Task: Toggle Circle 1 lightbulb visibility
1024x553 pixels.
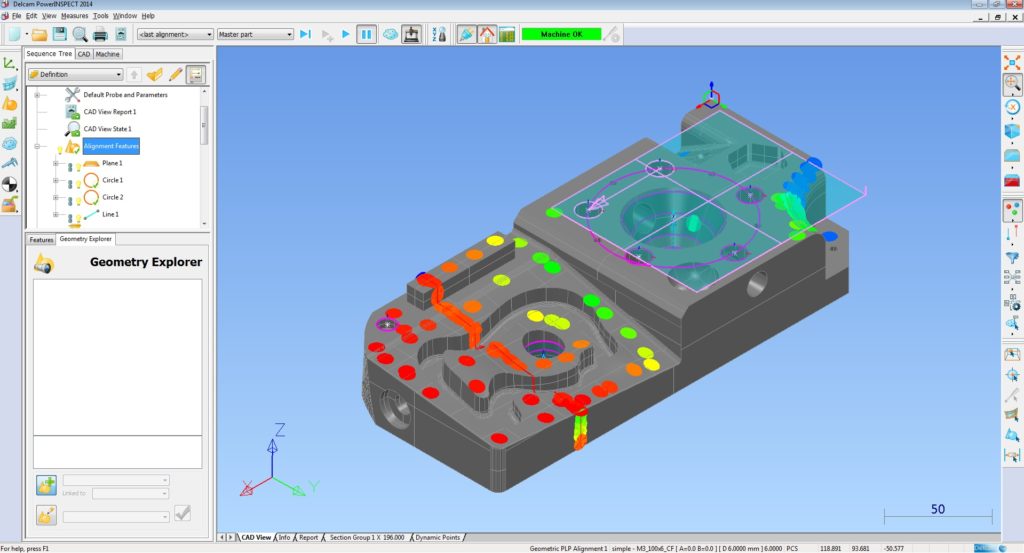Action: [x=78, y=184]
